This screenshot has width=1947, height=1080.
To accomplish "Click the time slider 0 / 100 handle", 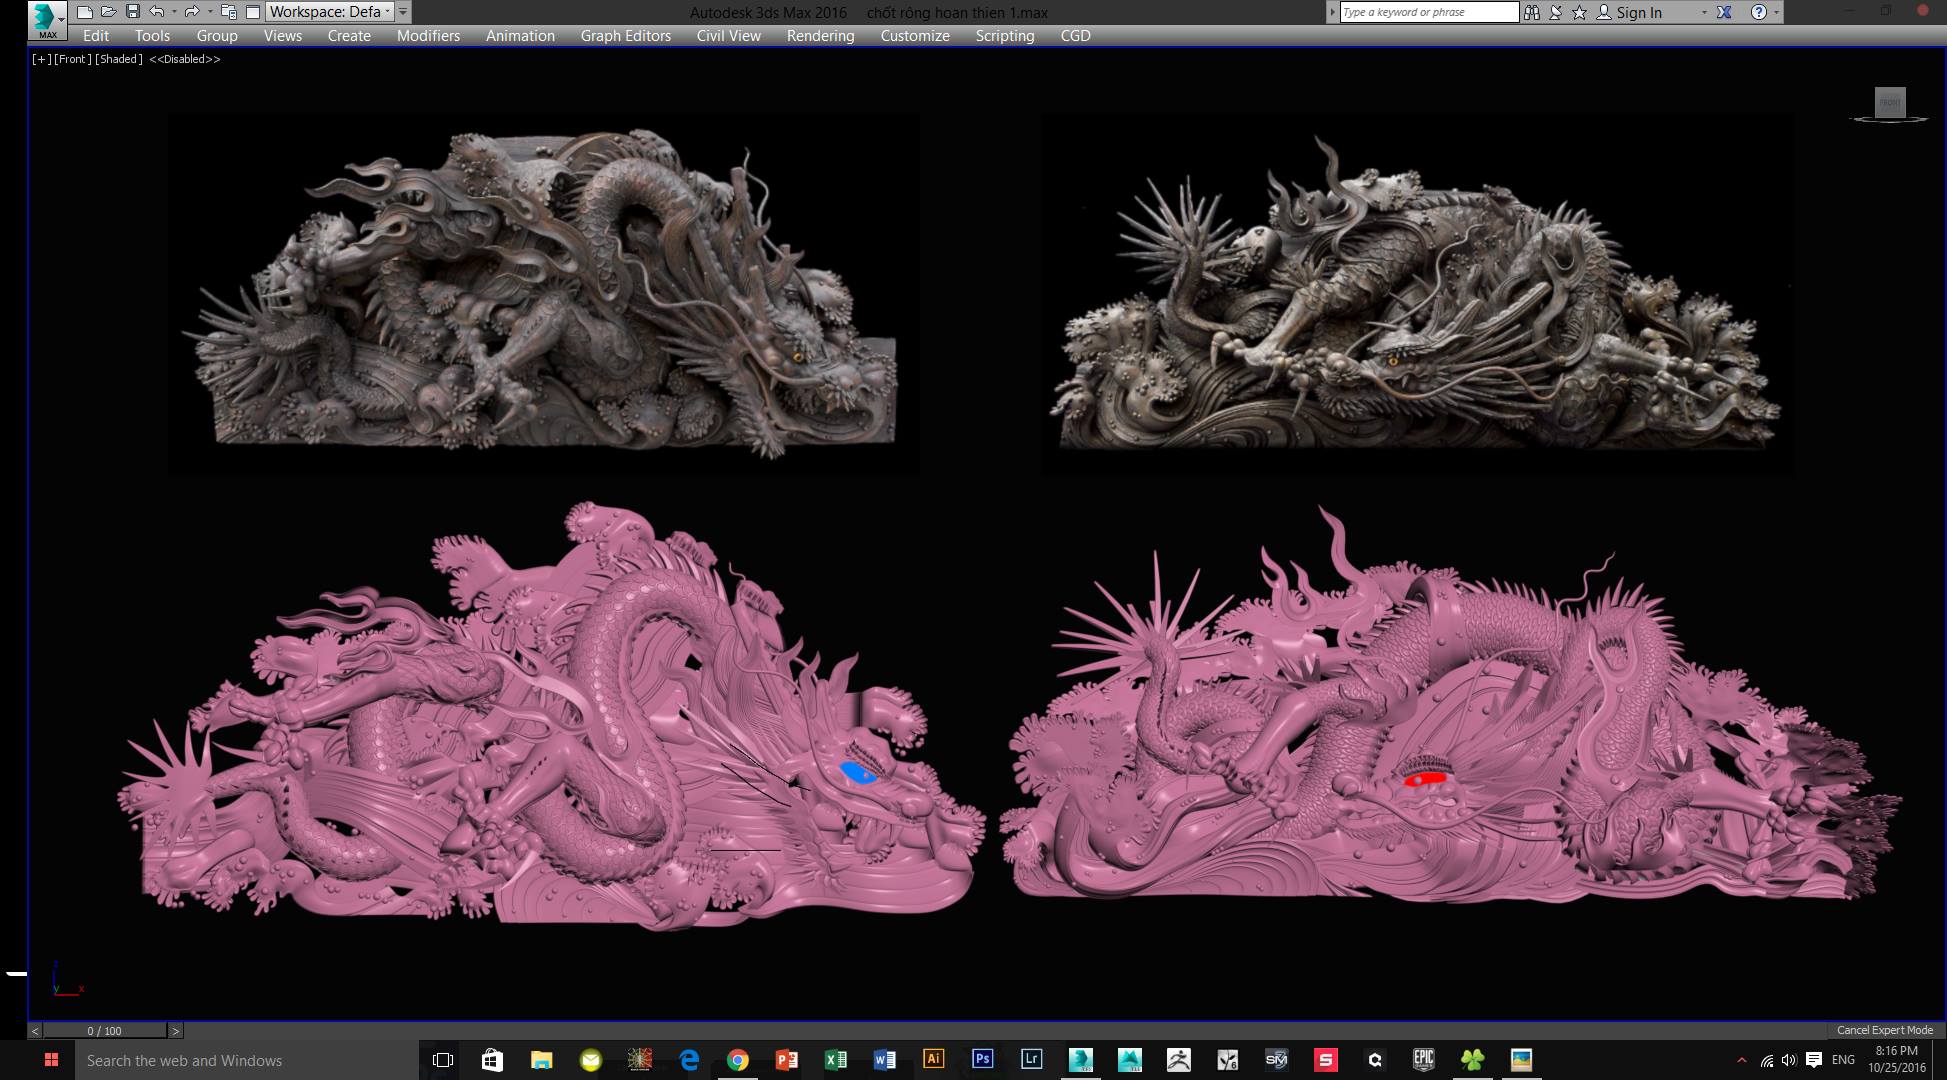I will point(104,1030).
